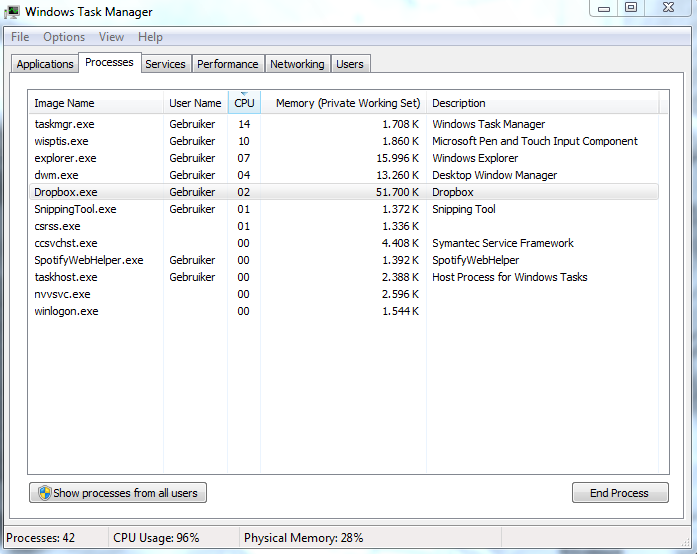Open the File menu
The width and height of the screenshot is (697, 554).
[20, 37]
